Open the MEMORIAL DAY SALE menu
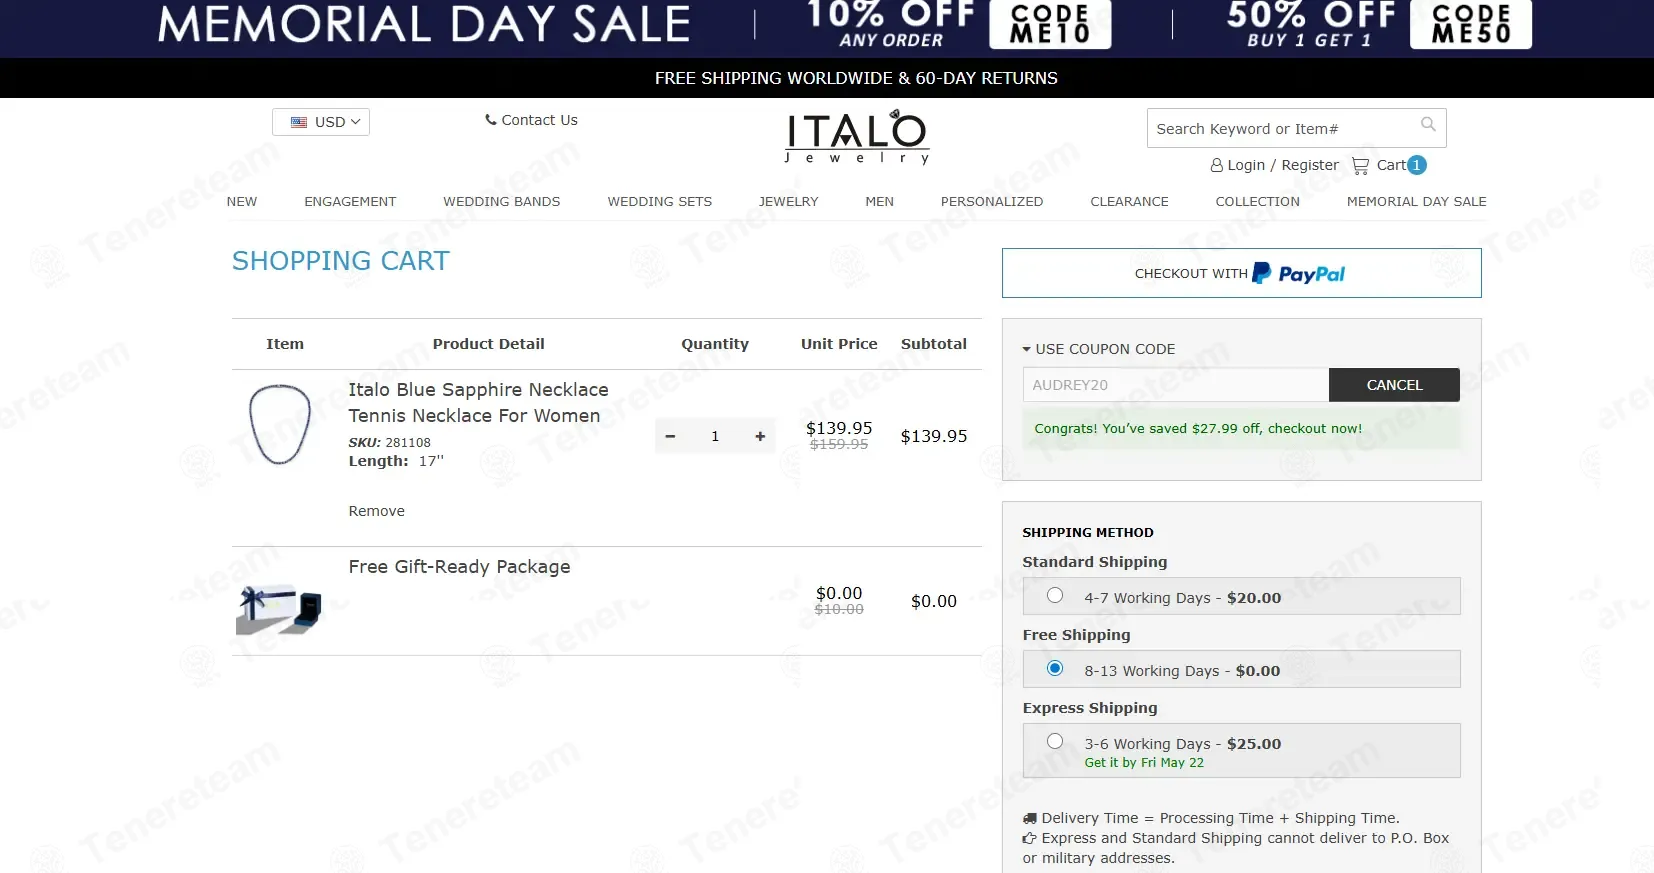The height and width of the screenshot is (873, 1654). 1417,201
